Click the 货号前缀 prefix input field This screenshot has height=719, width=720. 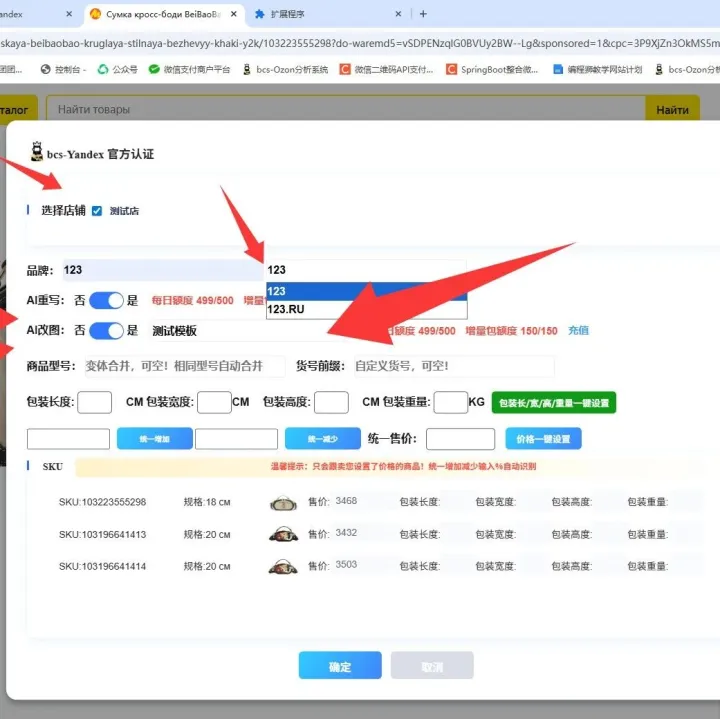(x=454, y=366)
